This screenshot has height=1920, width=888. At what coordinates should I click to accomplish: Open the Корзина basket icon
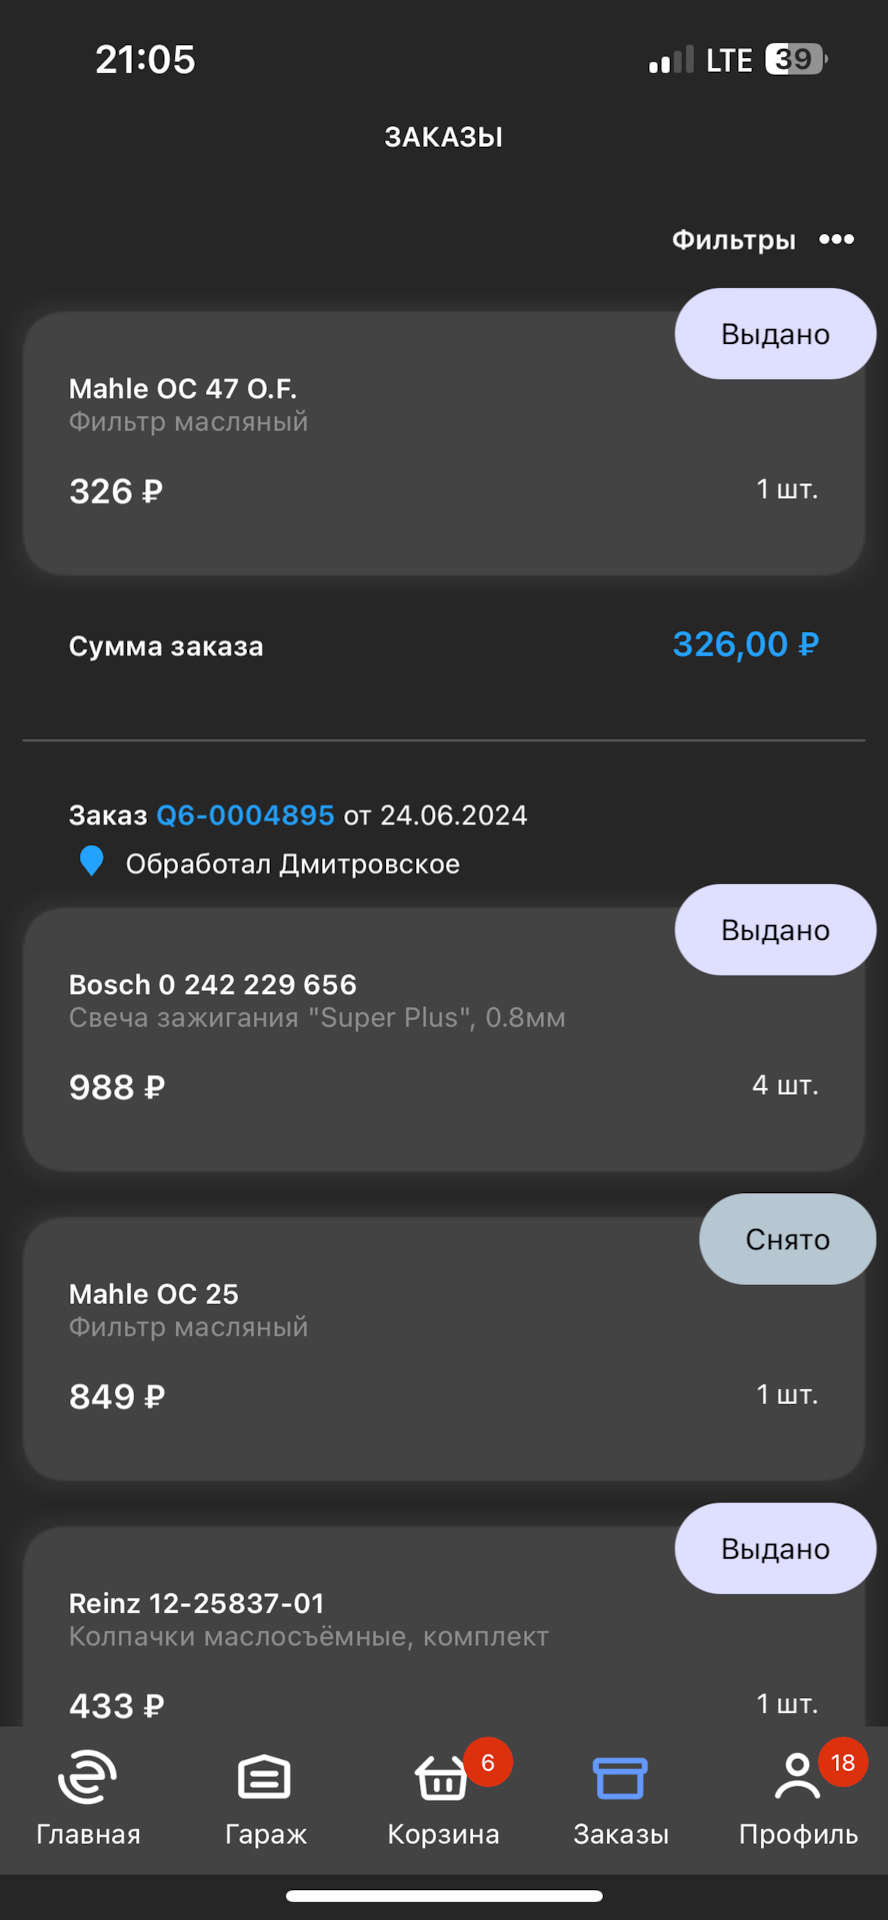point(441,1780)
